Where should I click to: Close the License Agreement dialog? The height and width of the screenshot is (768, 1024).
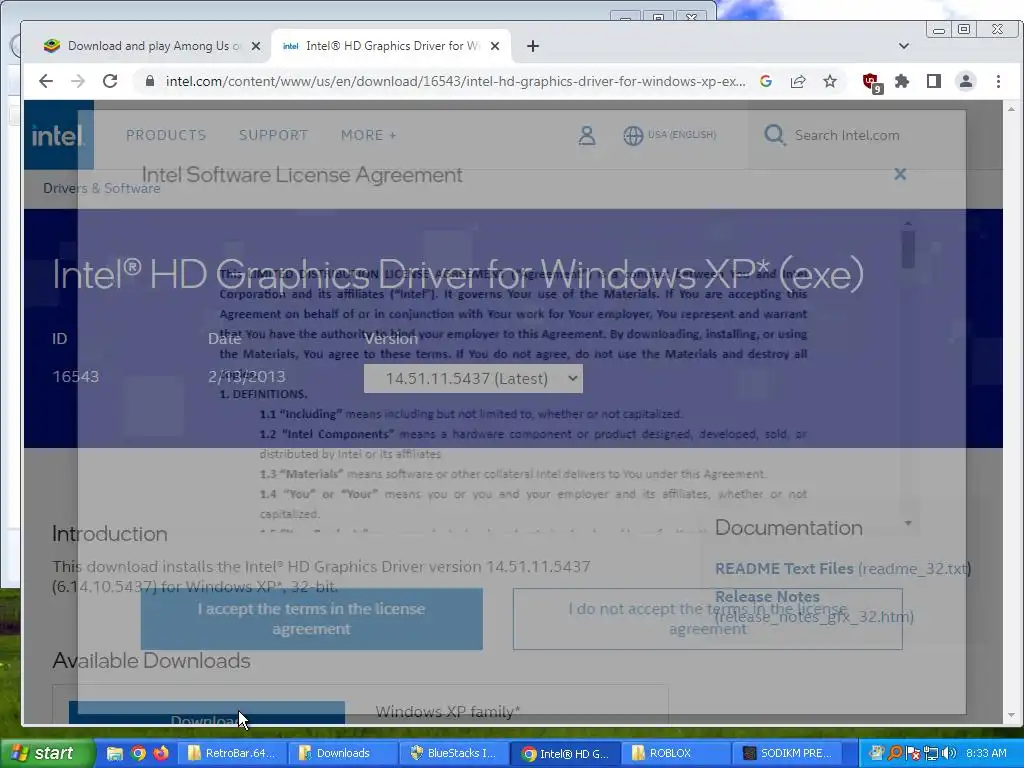pos(900,174)
